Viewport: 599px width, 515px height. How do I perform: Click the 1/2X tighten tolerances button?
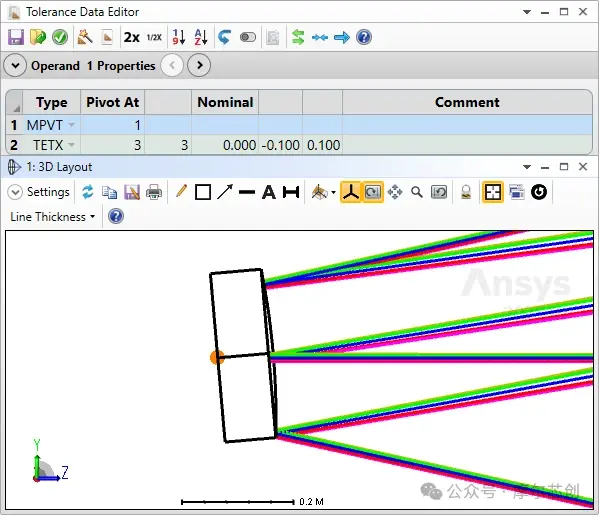tap(154, 37)
